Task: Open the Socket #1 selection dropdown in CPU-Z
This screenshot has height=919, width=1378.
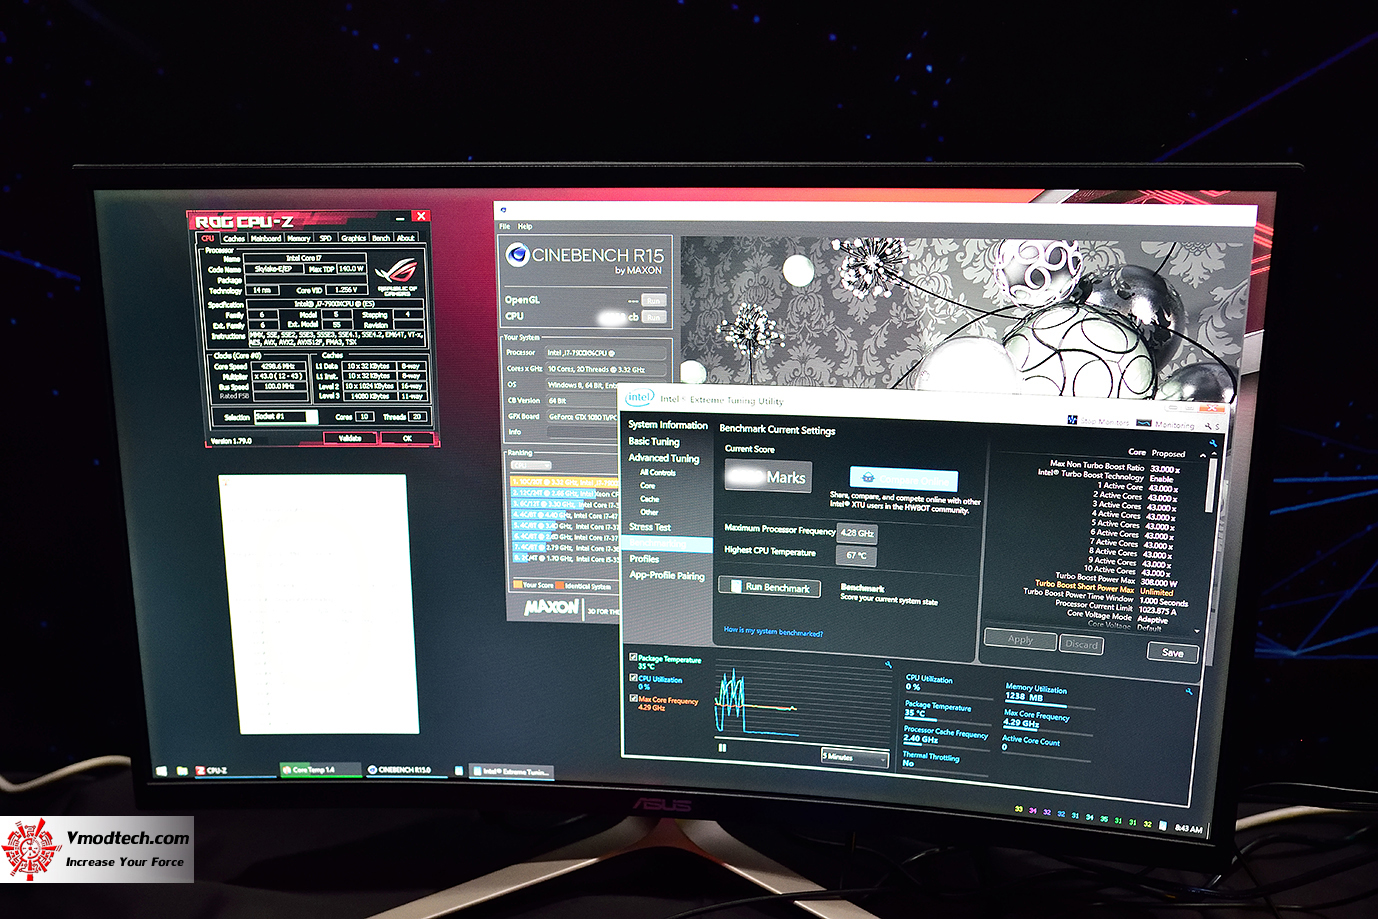Action: pos(286,416)
